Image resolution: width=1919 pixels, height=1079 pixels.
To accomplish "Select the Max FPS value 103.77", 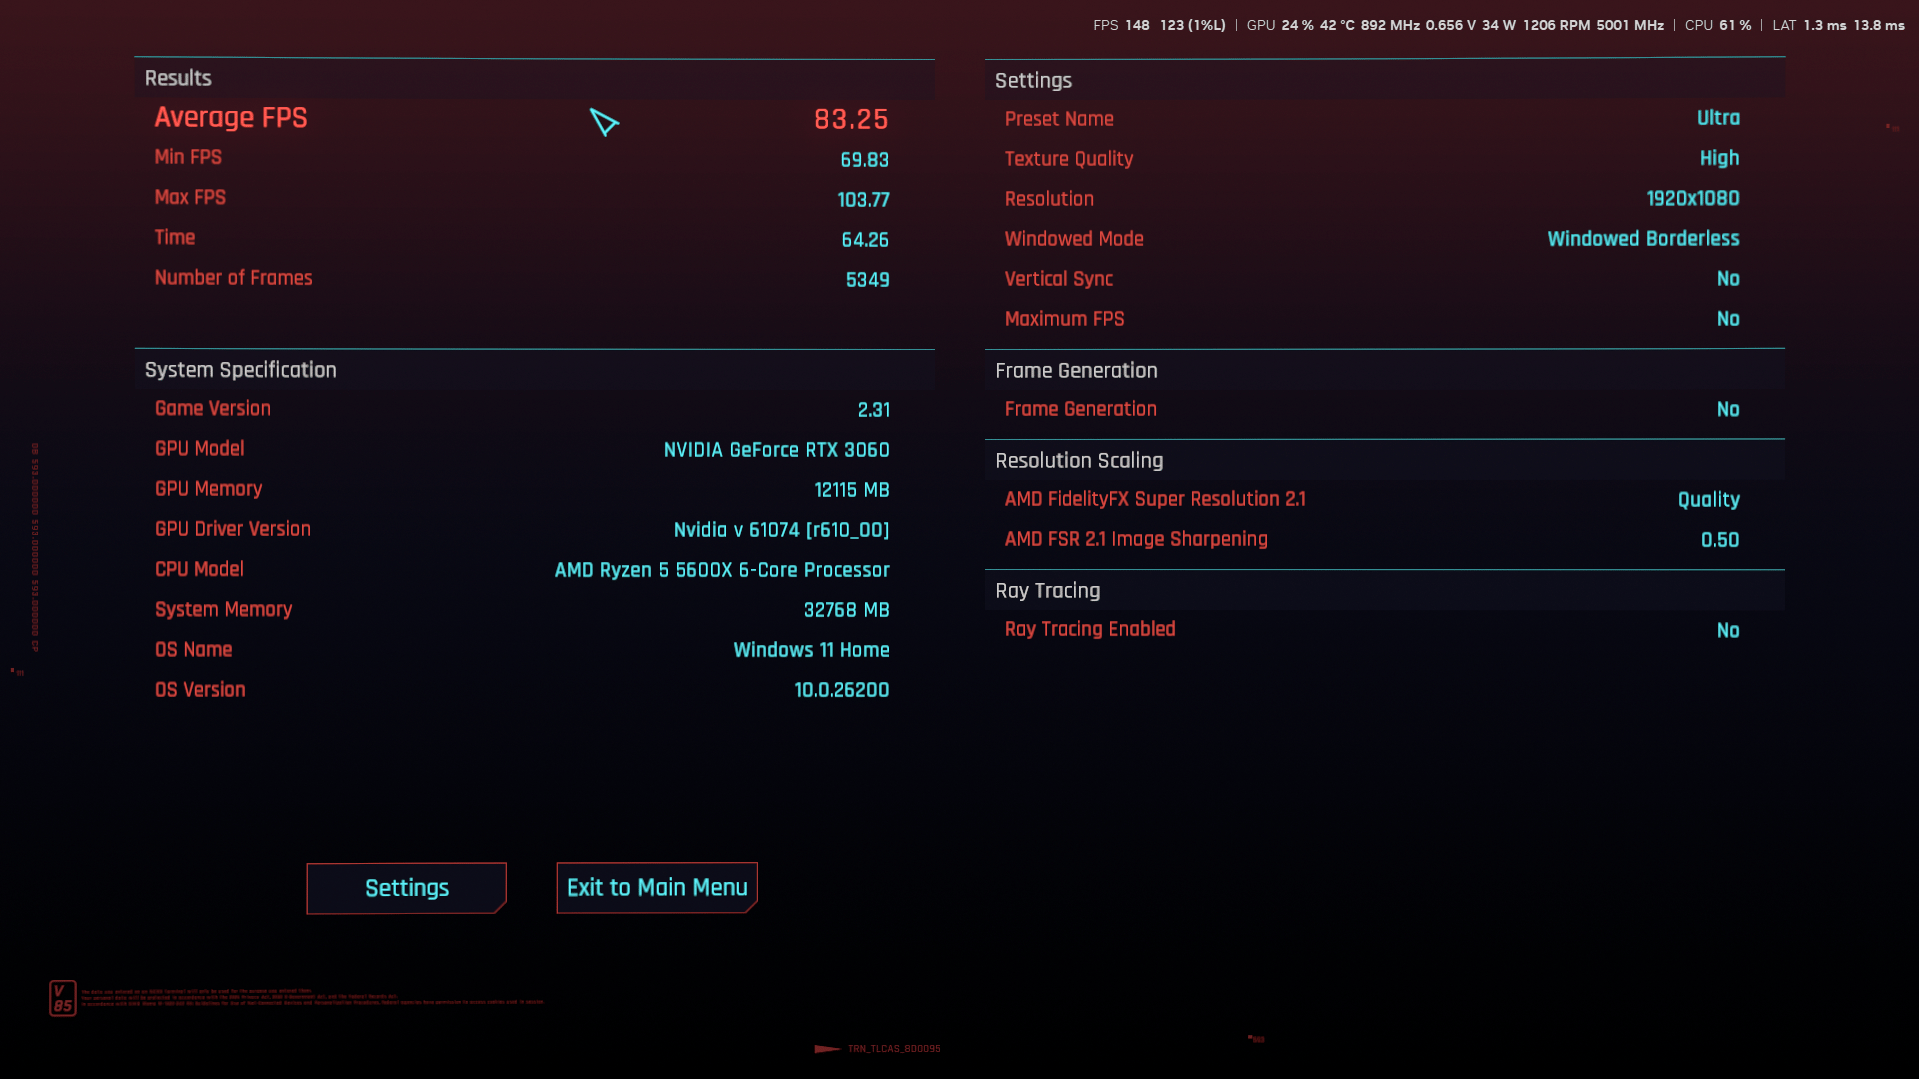I will (x=863, y=200).
